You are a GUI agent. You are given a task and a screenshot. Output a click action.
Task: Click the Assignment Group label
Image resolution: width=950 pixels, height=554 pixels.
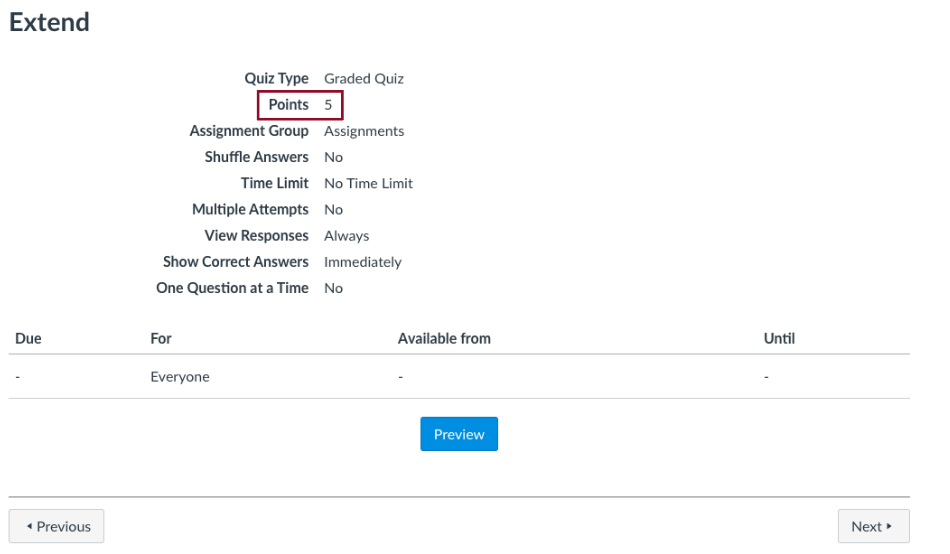[x=249, y=131]
